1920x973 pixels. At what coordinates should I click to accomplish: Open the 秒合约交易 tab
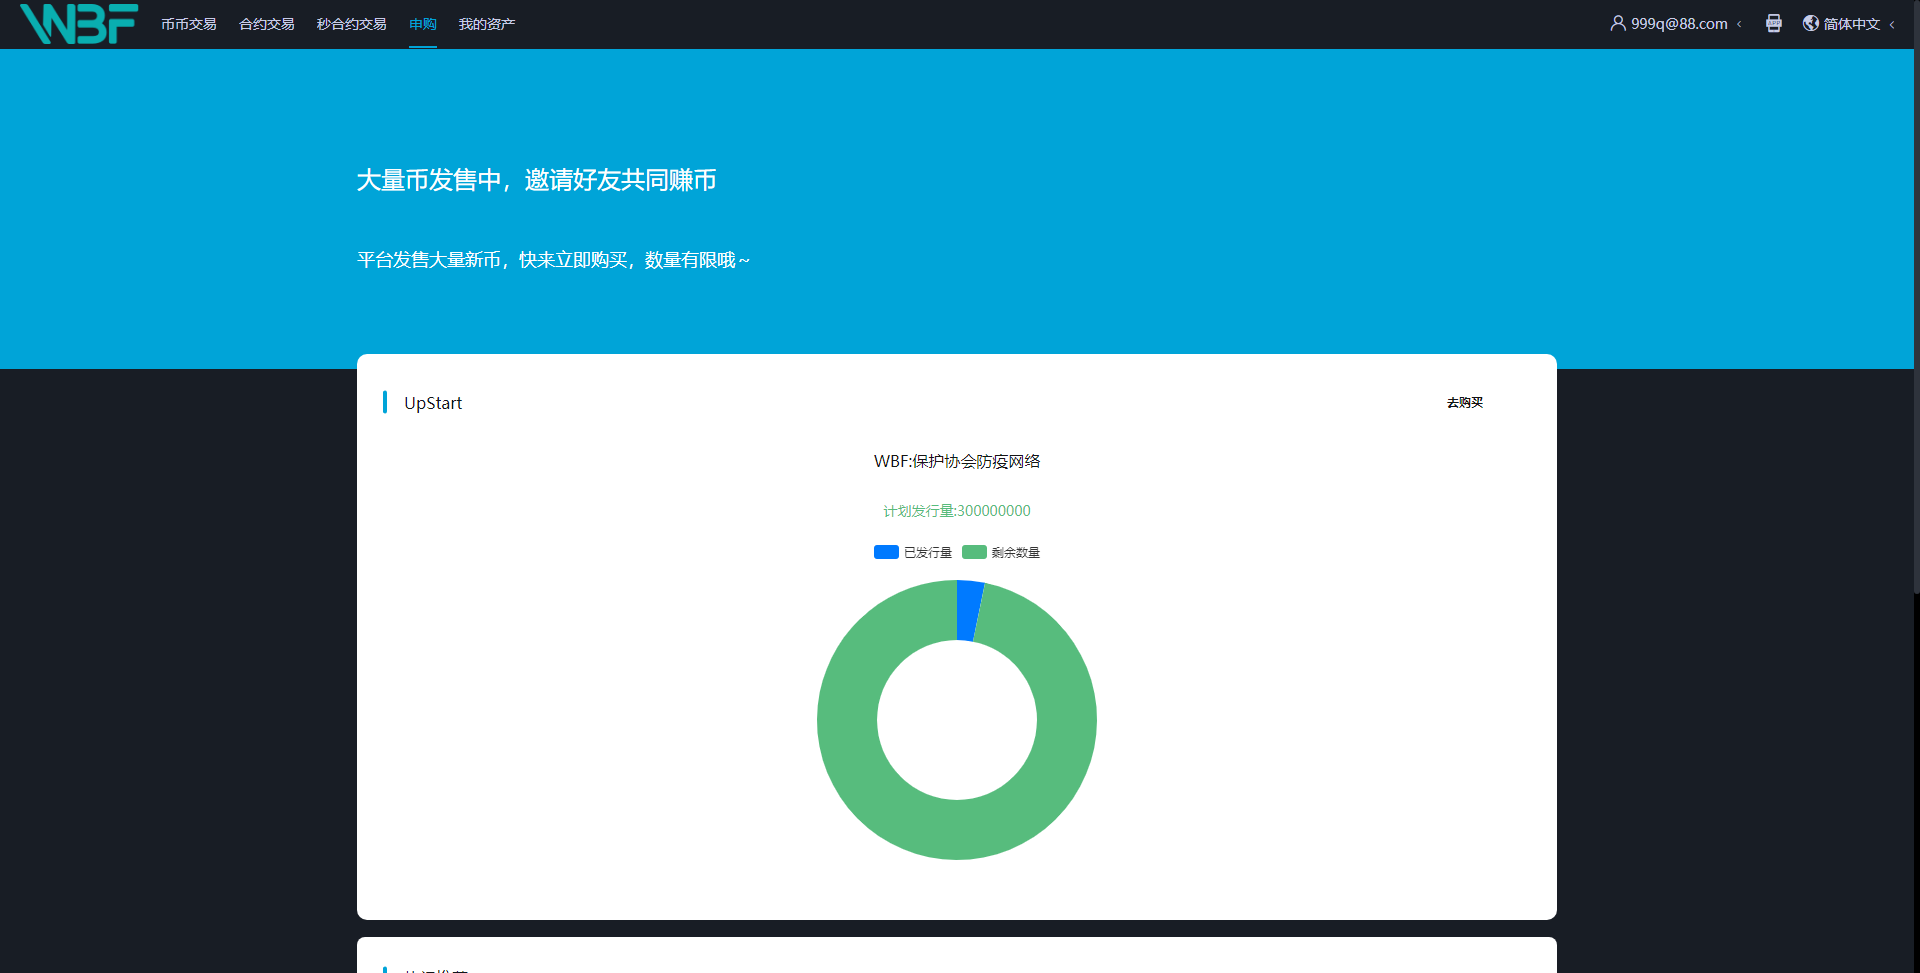pos(350,23)
